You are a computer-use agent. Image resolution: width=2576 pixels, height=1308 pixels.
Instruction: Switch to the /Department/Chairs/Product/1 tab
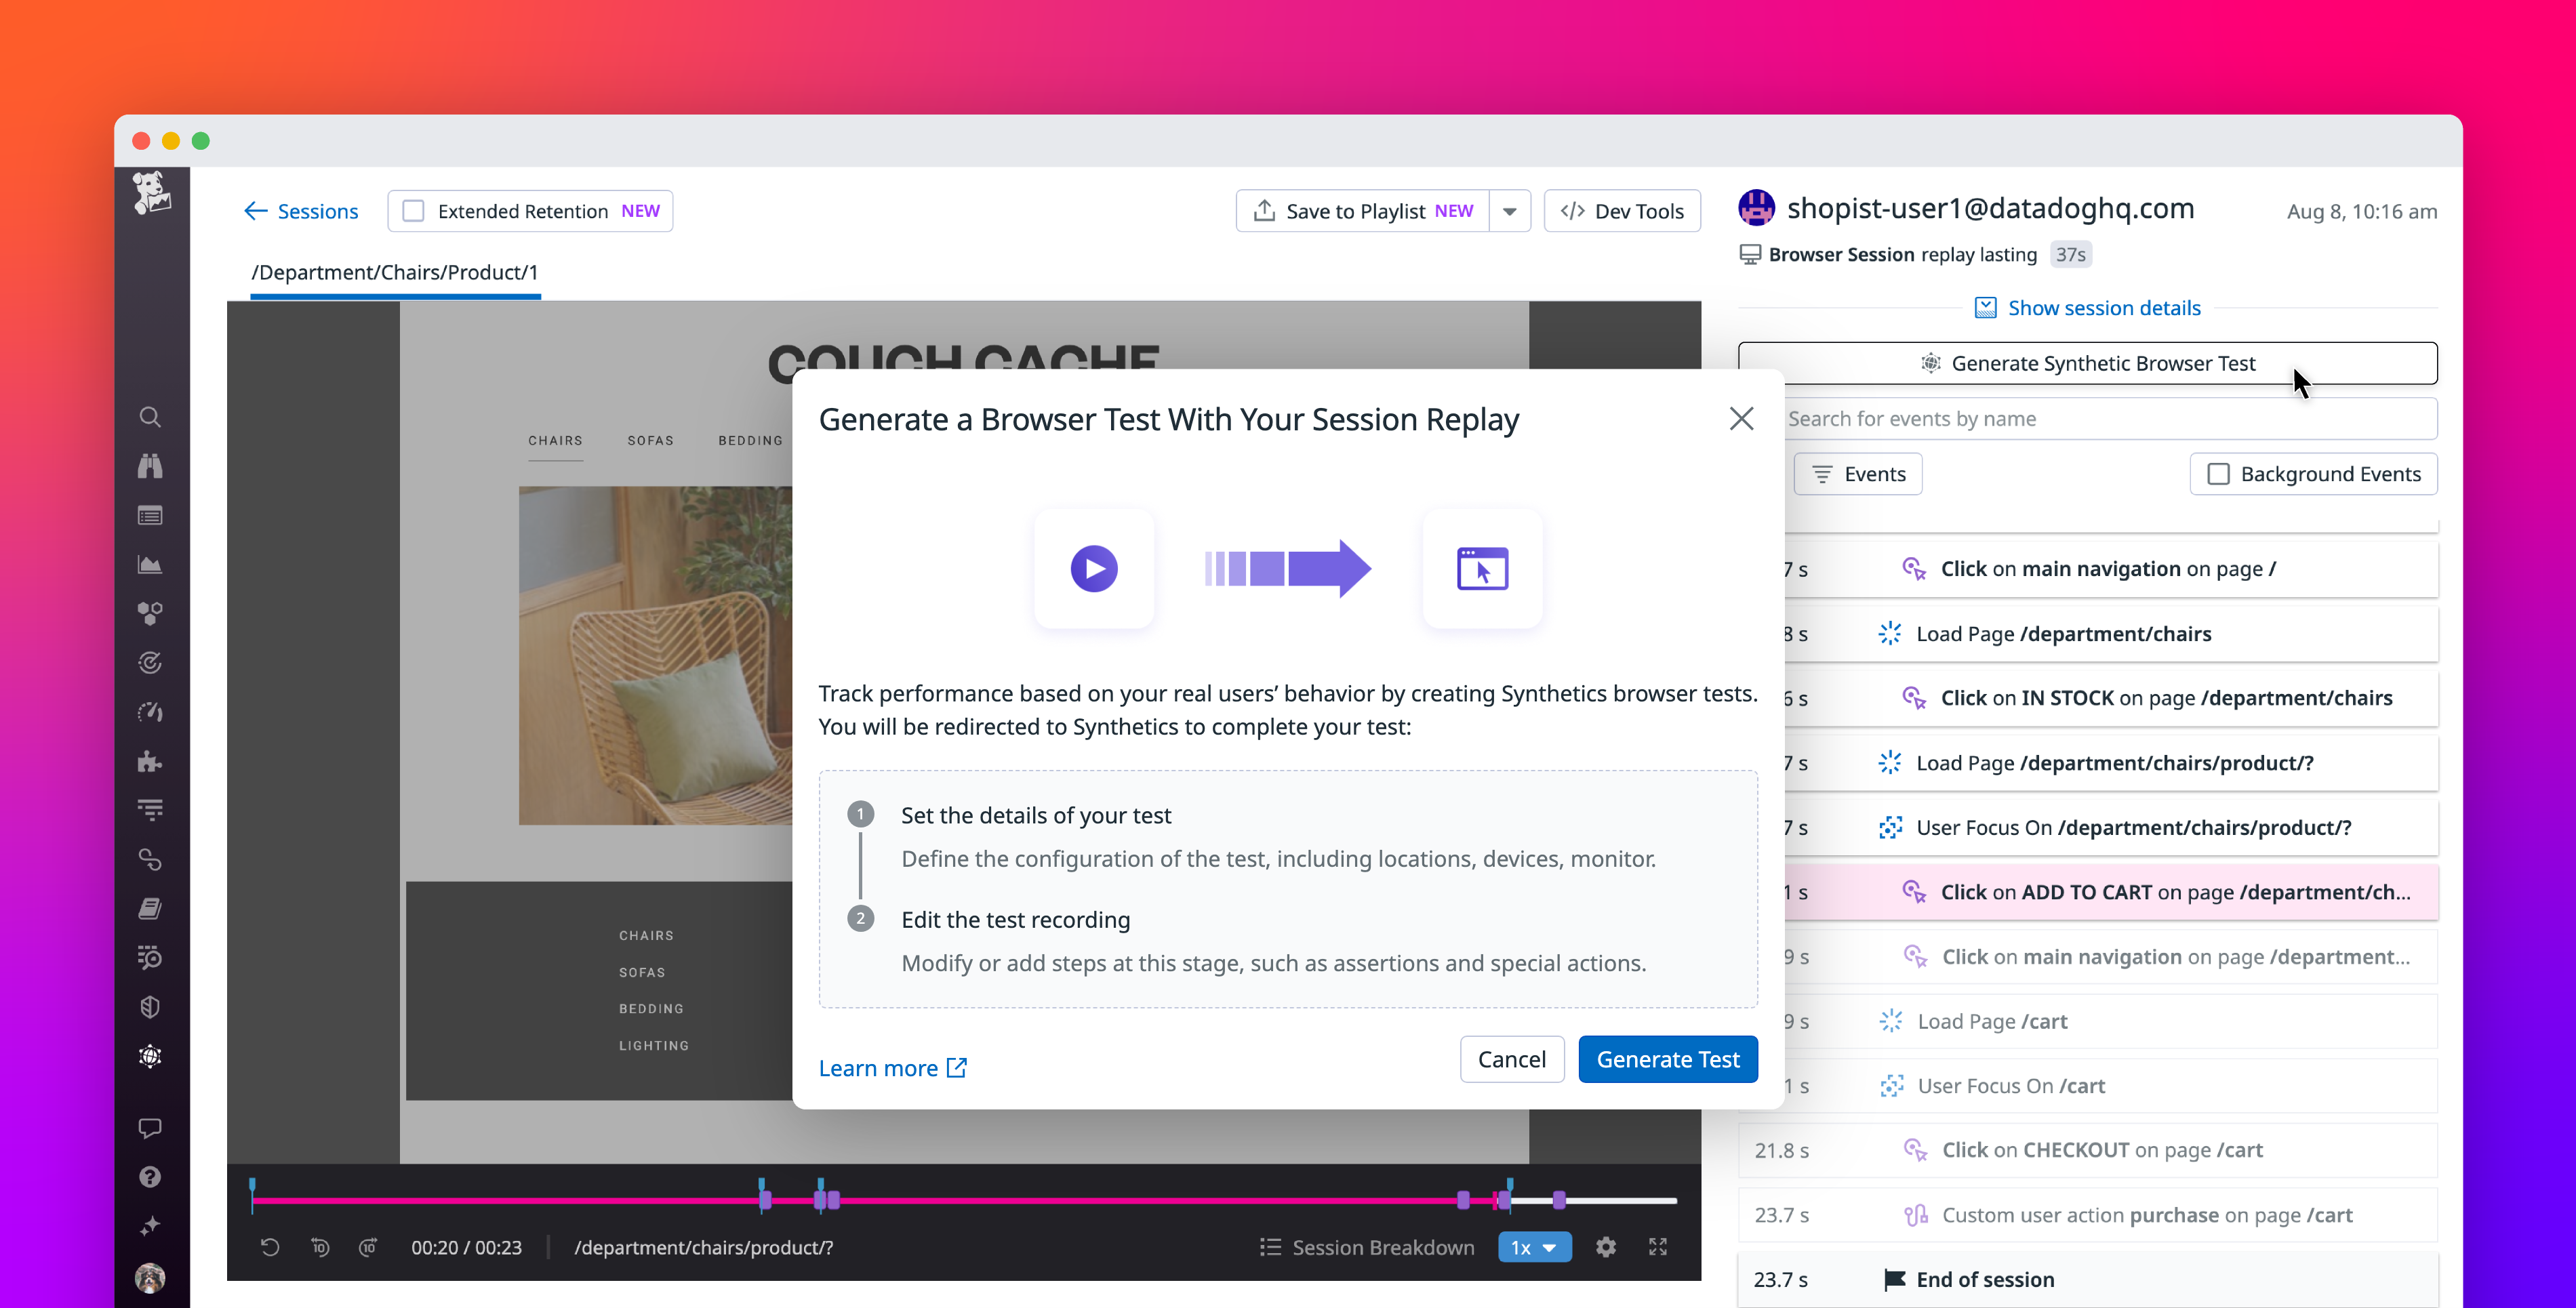pos(395,272)
